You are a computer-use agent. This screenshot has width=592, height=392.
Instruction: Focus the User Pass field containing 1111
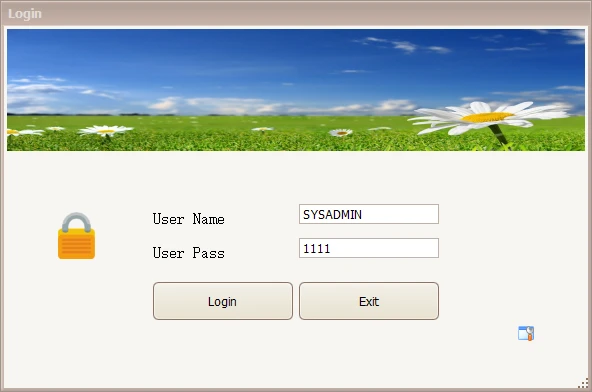pos(369,248)
